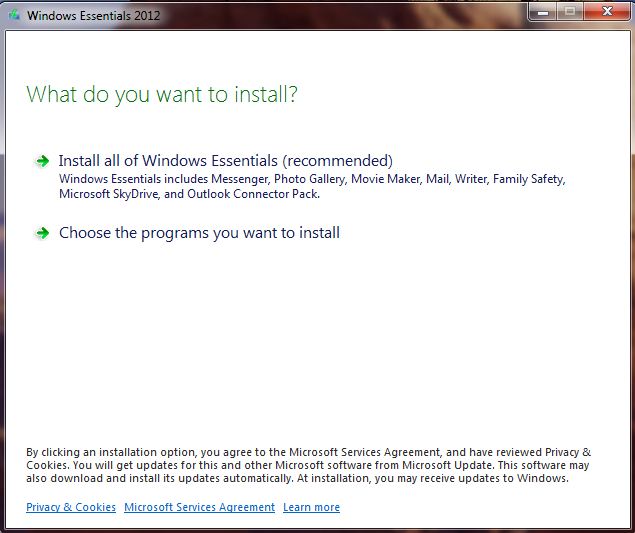Click the "What do you want to install?" heading

tap(162, 95)
